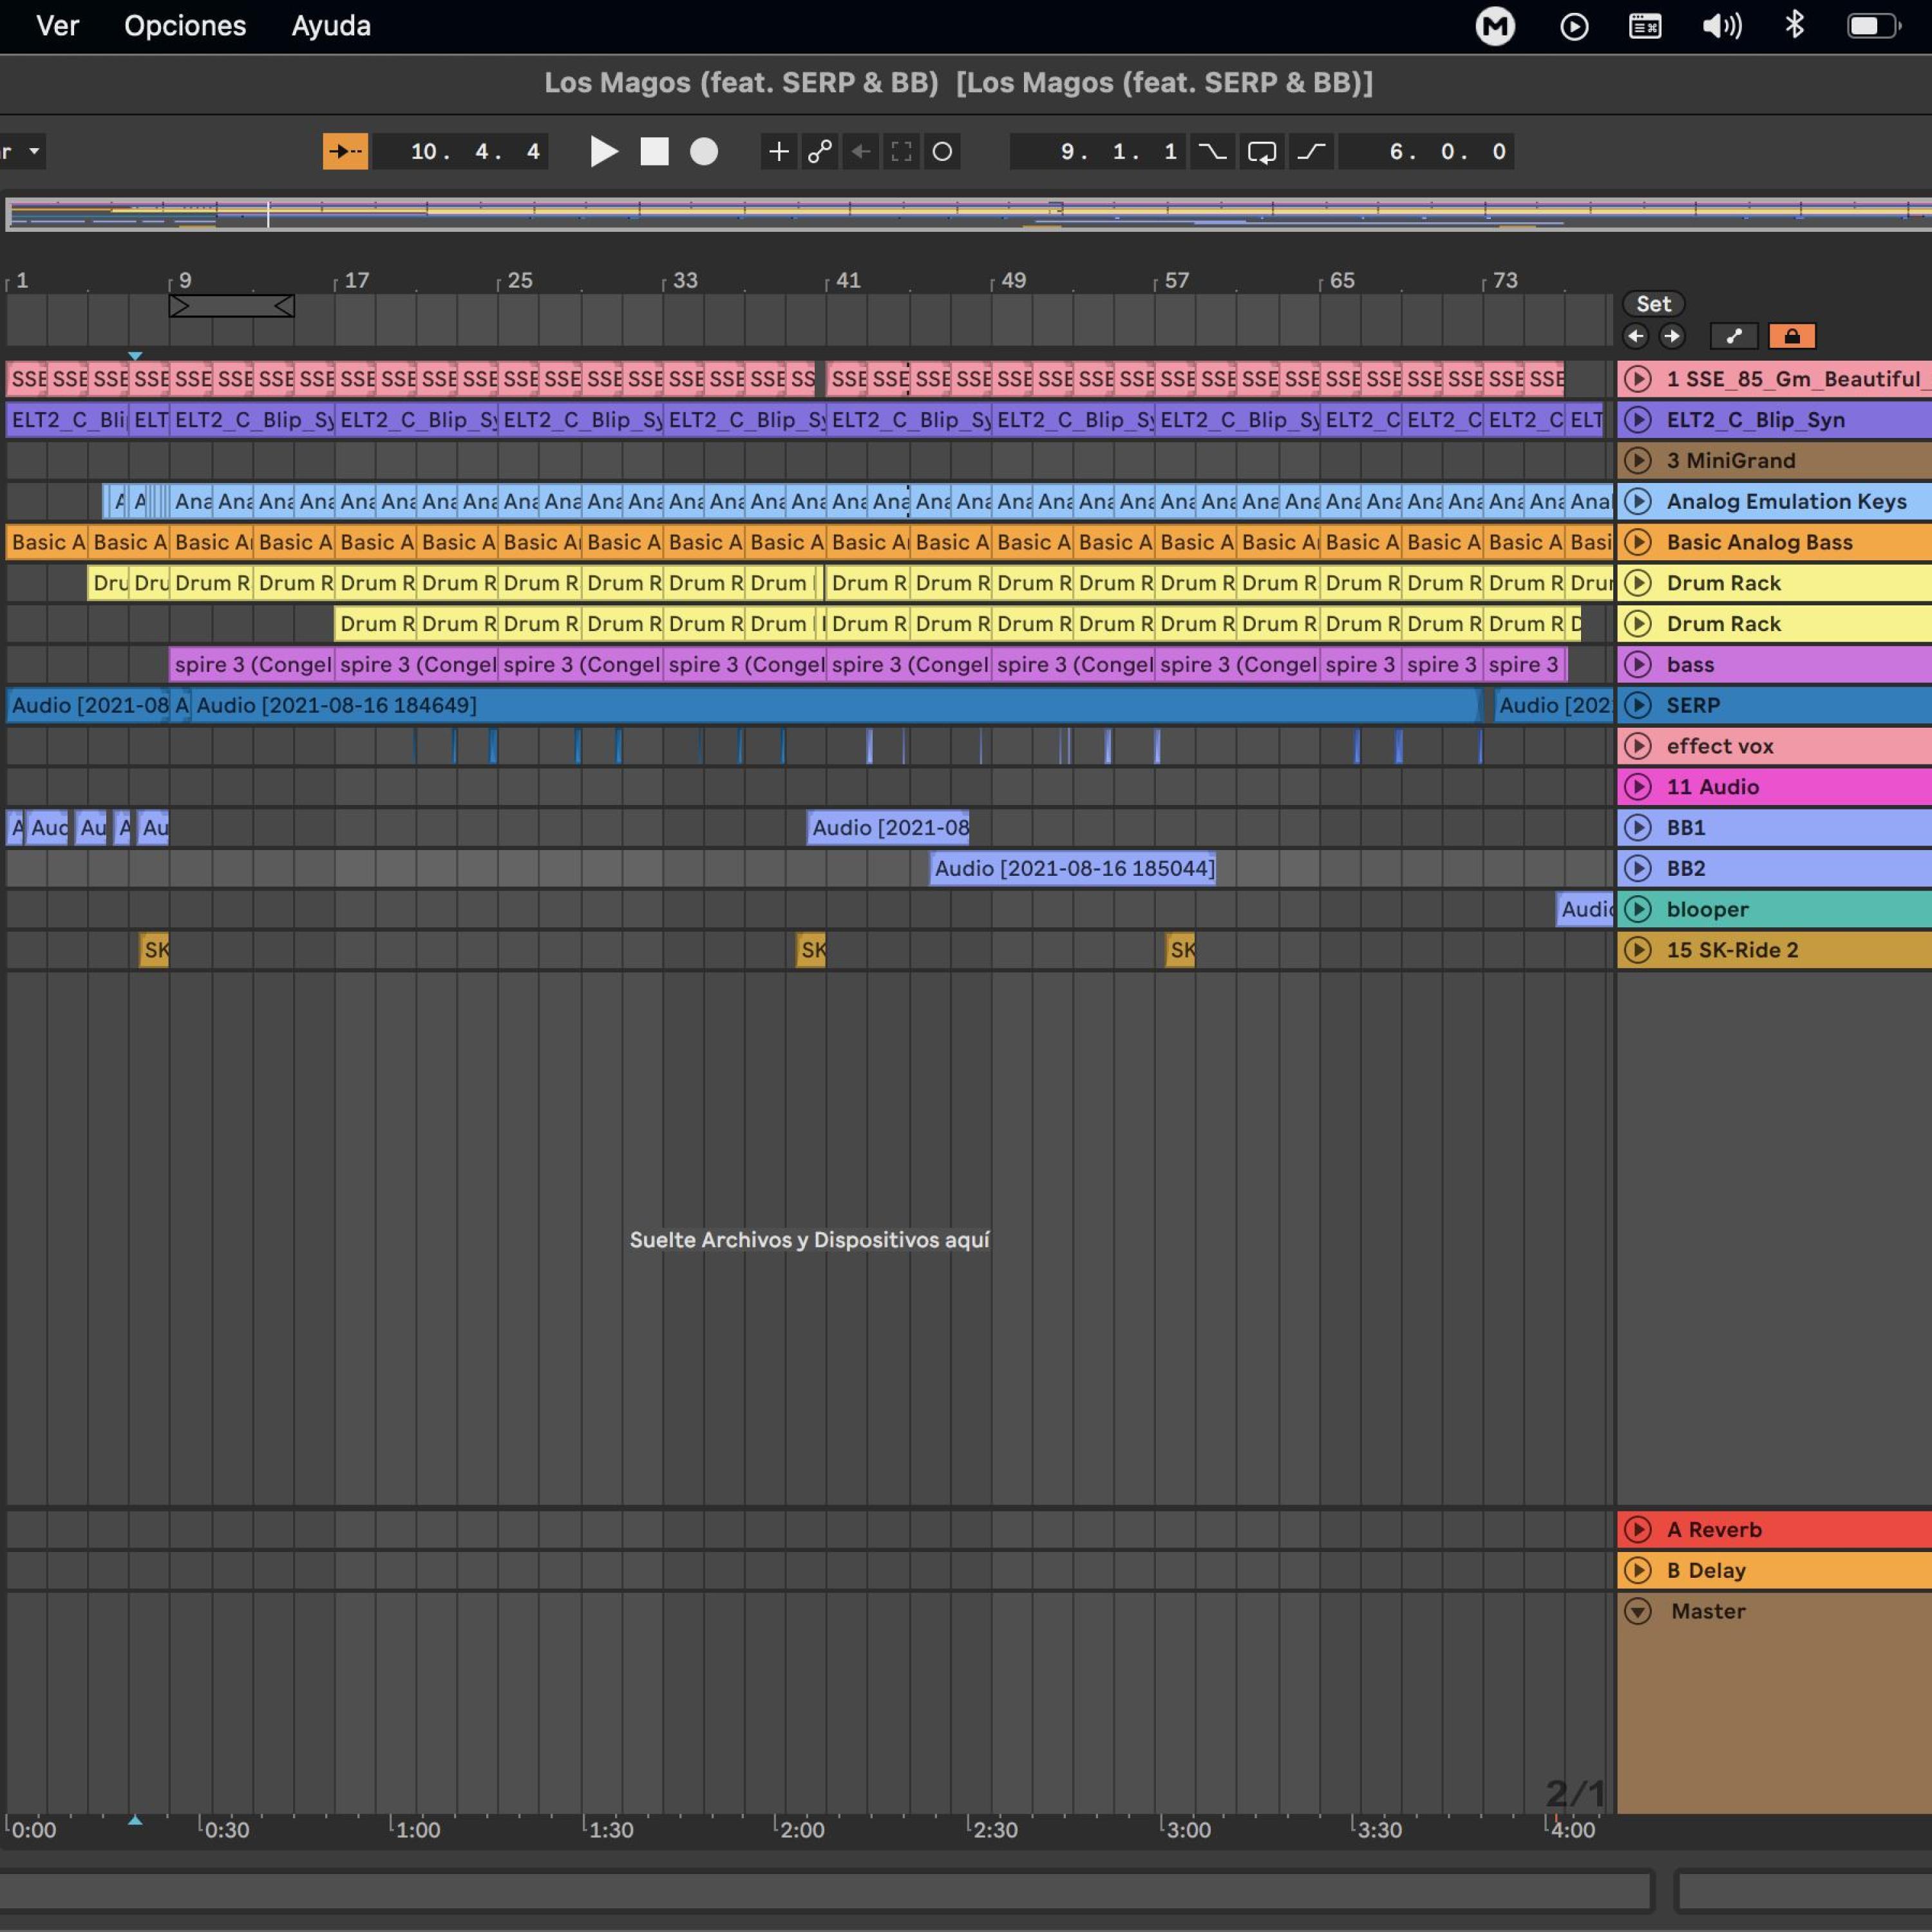Image resolution: width=1932 pixels, height=1932 pixels.
Task: Unfold the B Delay return track
Action: [1638, 1570]
